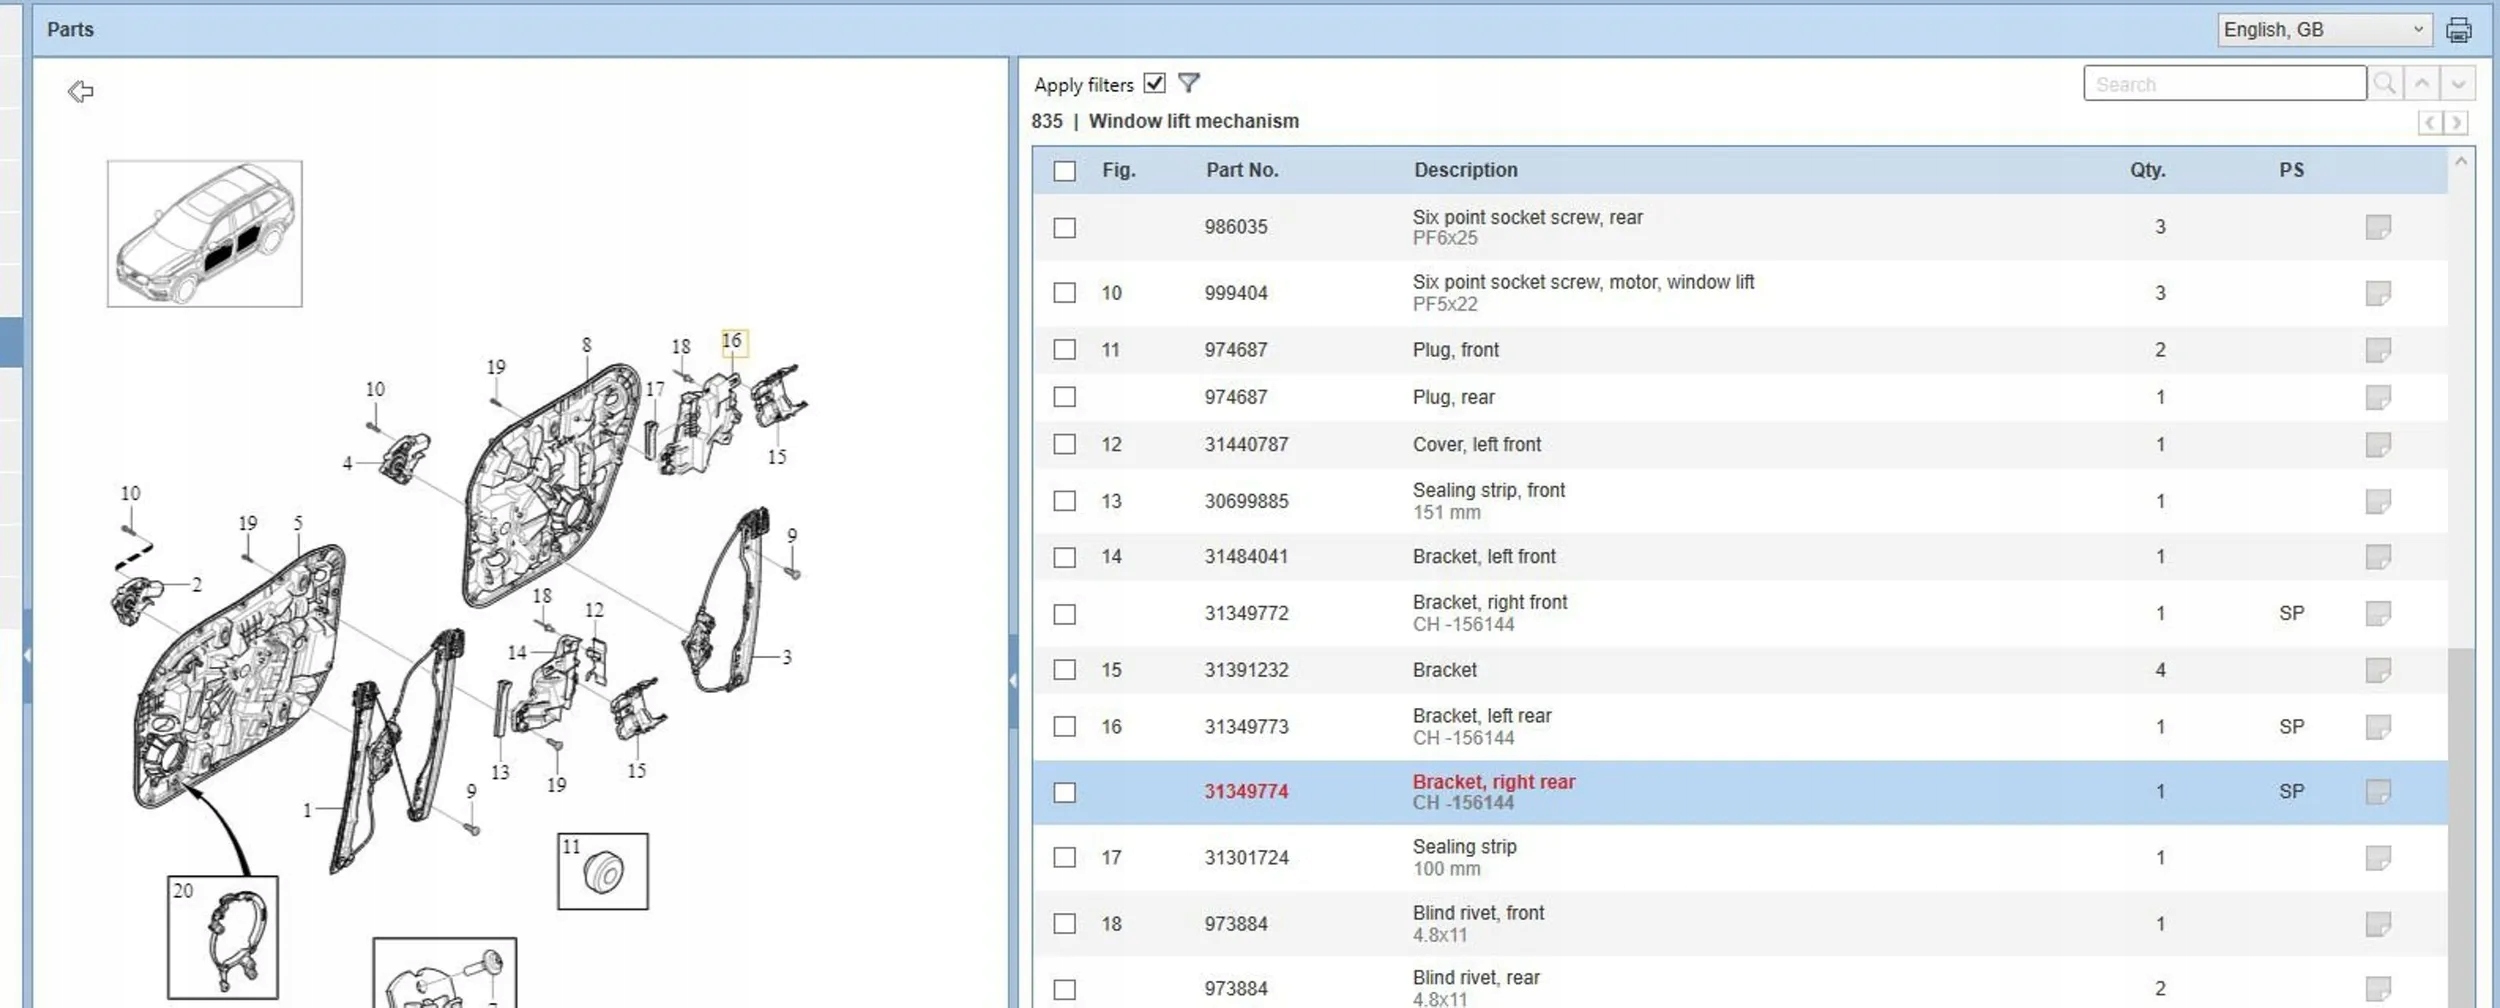Open note icon for part 31301724

pyautogui.click(x=2378, y=858)
